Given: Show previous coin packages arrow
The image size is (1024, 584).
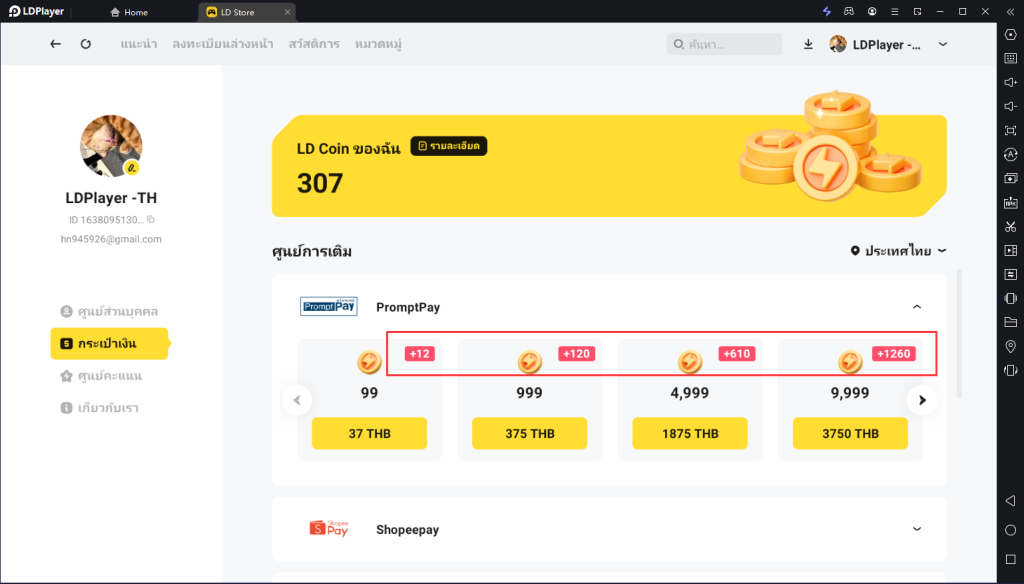Looking at the screenshot, I should [x=297, y=400].
